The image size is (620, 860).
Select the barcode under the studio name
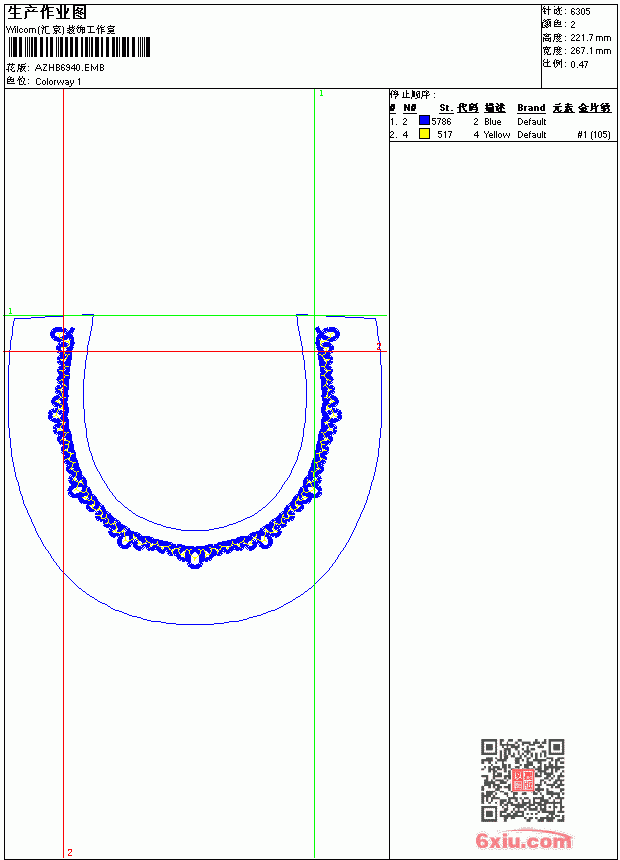point(78,47)
